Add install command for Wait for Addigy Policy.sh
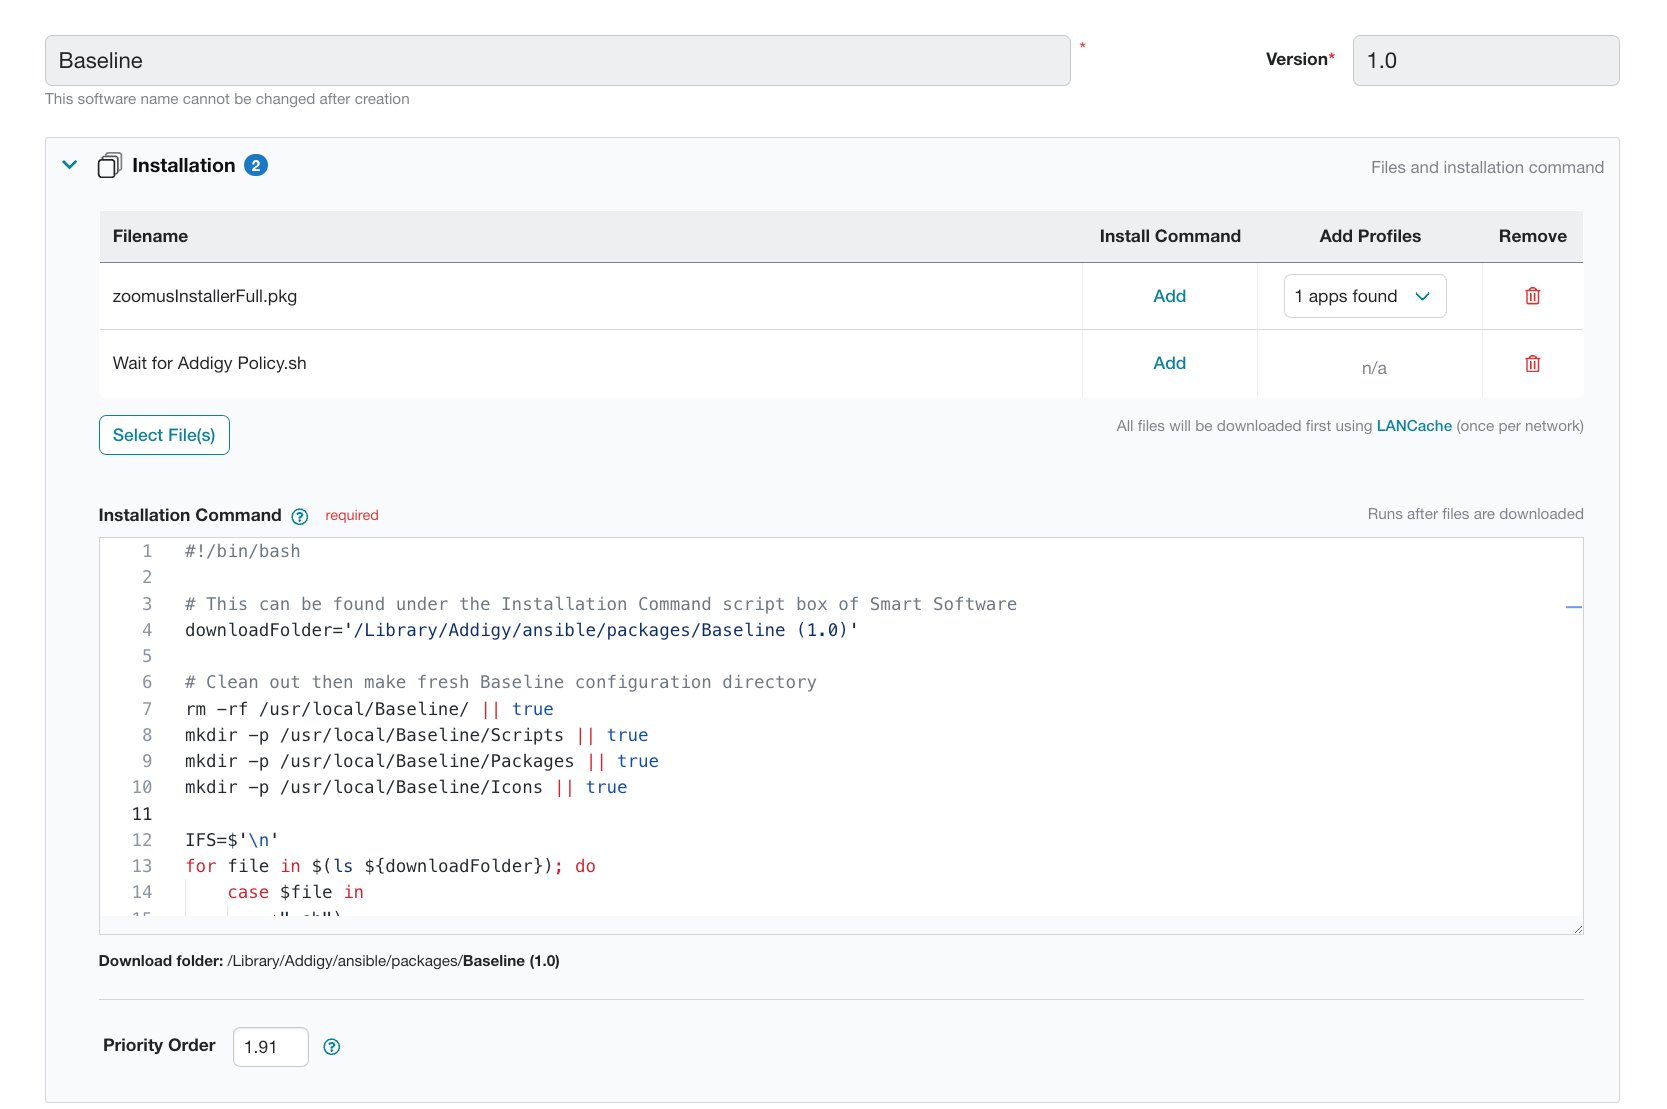 tap(1169, 363)
